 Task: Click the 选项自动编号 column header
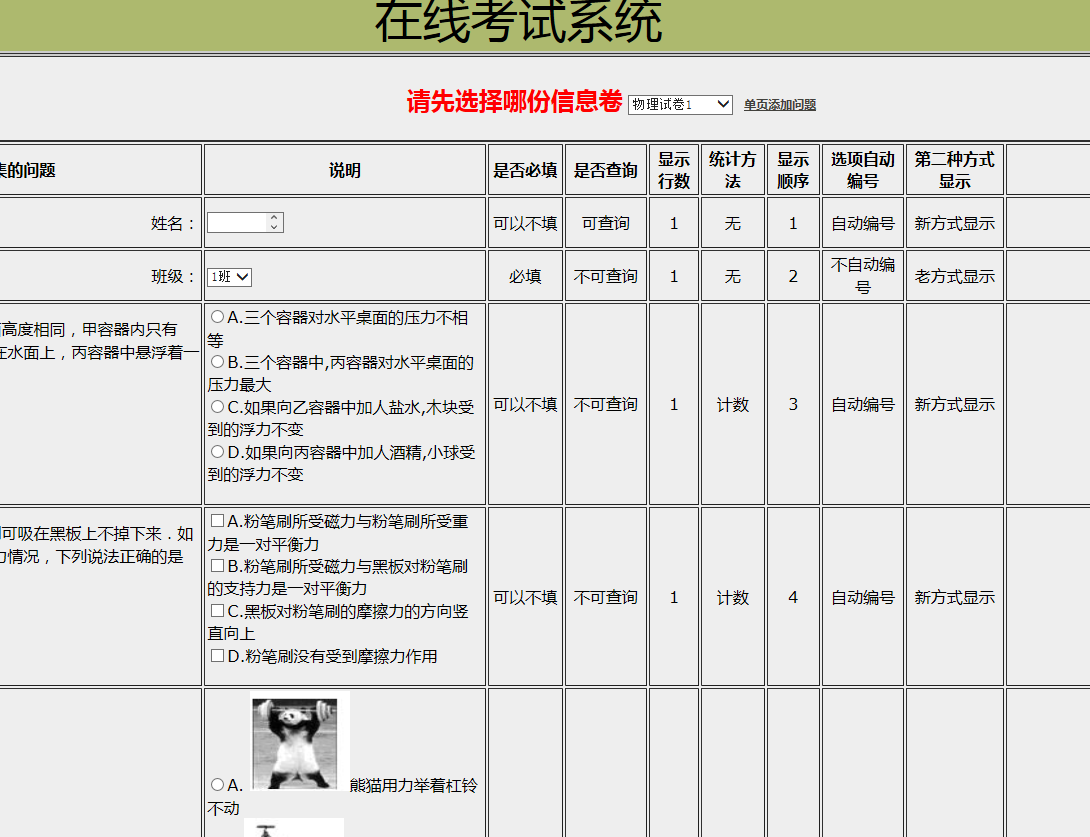(863, 170)
